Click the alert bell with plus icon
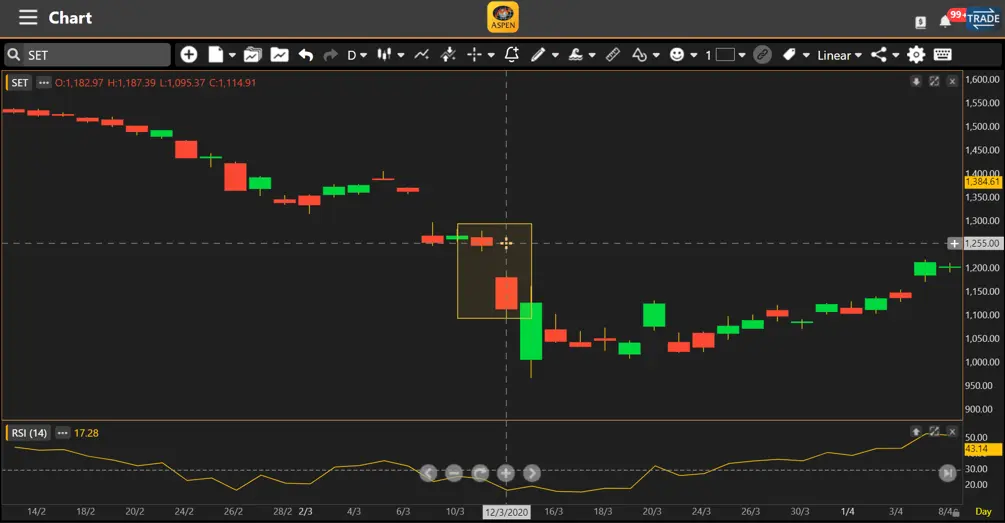This screenshot has height=523, width=1005. pos(512,55)
